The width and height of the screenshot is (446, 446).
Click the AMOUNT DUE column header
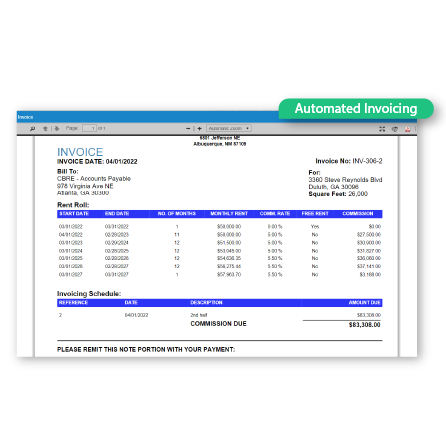click(x=364, y=303)
